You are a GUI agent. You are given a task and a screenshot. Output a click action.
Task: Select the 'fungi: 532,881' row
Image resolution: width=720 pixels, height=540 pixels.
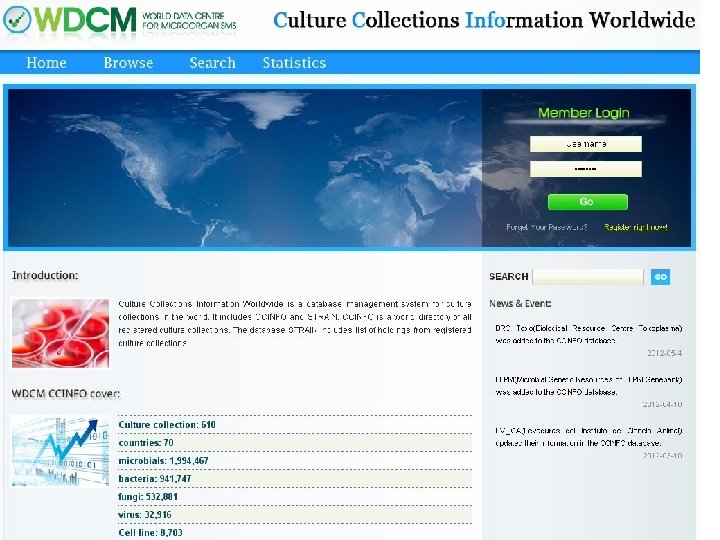pyautogui.click(x=295, y=496)
